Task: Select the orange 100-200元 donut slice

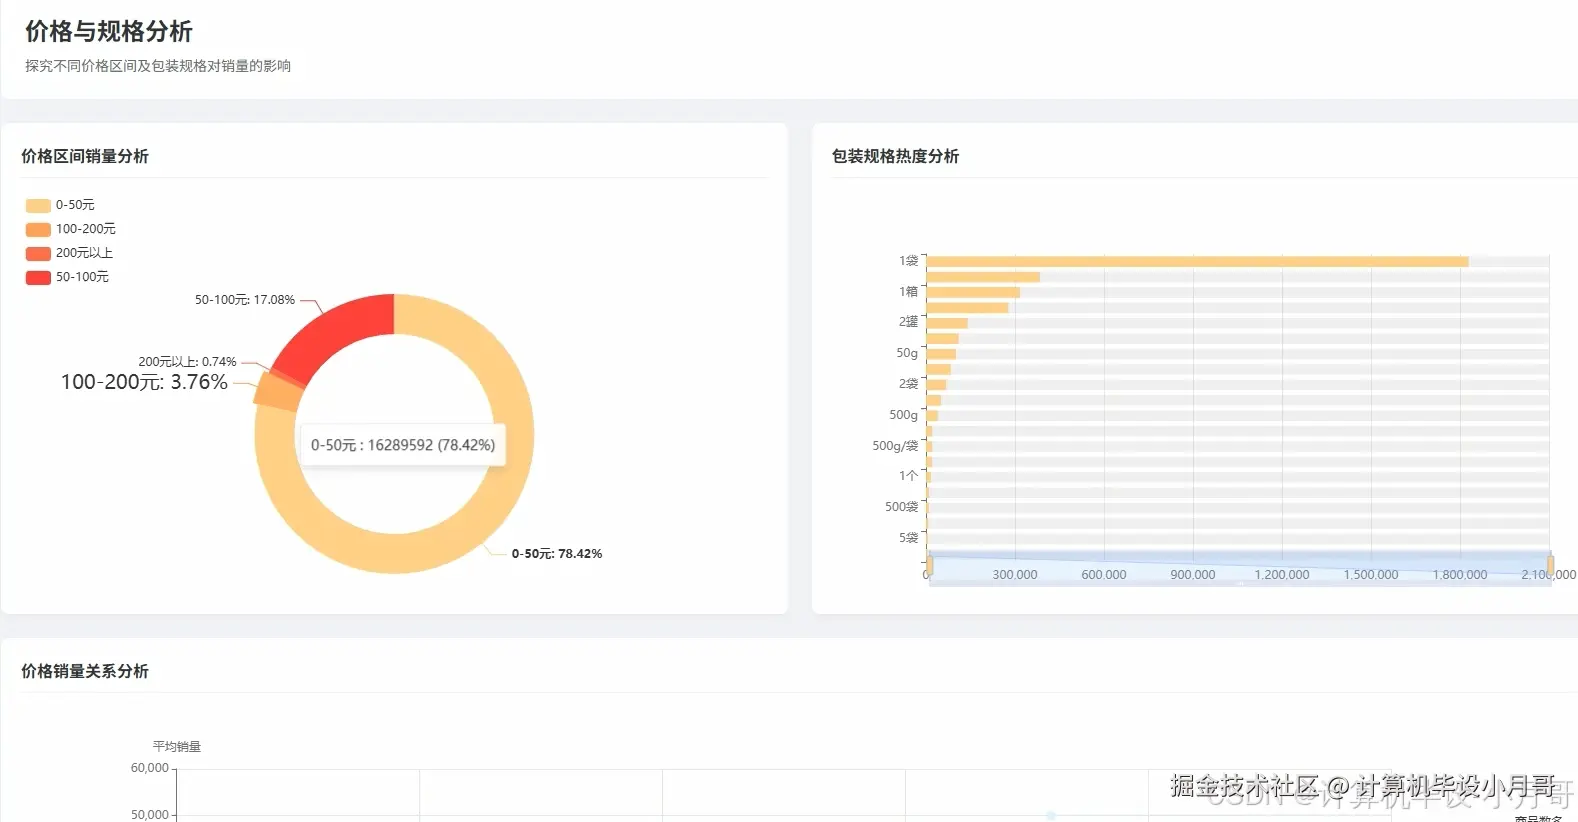Action: pyautogui.click(x=278, y=392)
